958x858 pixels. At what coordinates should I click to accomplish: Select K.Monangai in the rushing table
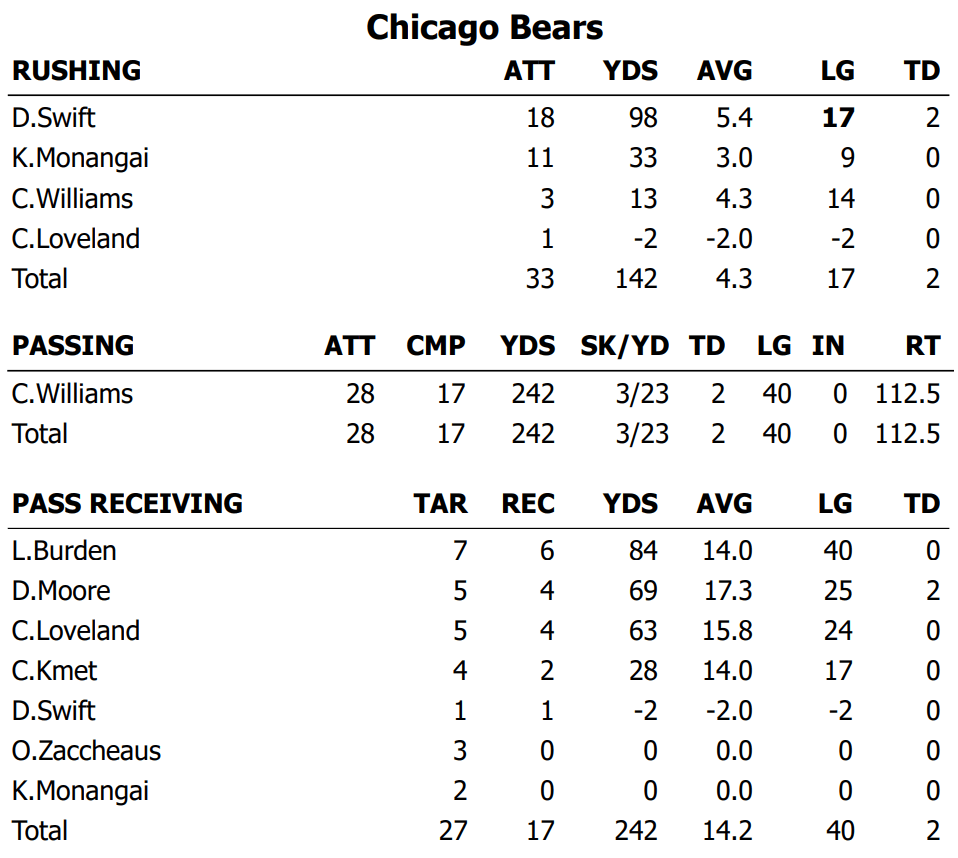pos(80,158)
